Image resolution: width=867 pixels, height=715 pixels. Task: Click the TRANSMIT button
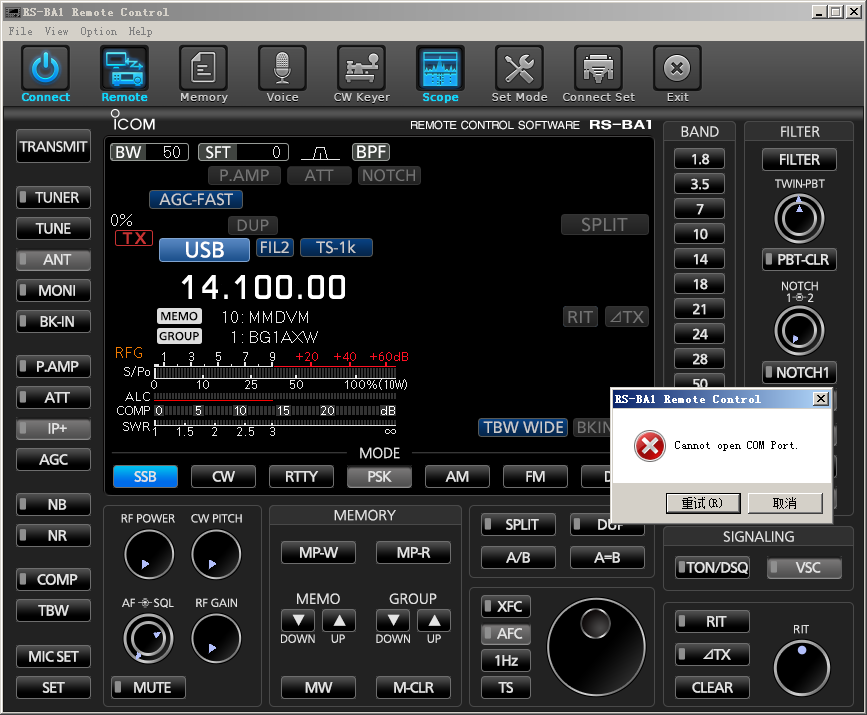click(x=54, y=147)
